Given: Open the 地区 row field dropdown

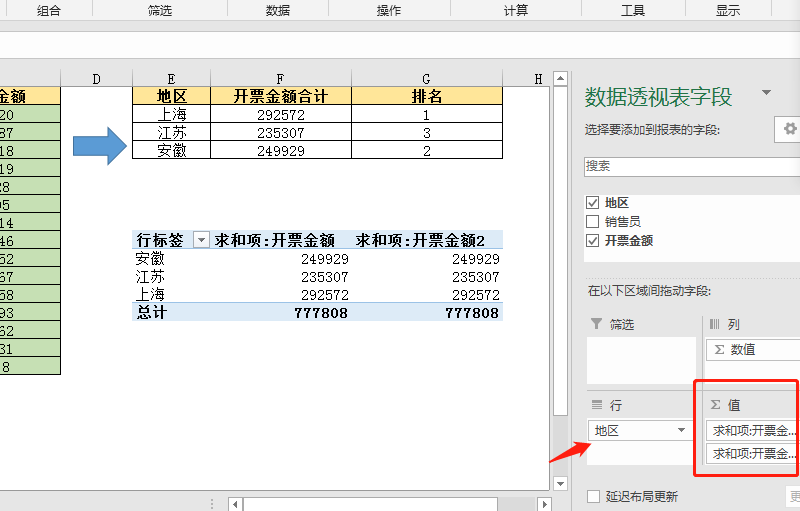Looking at the screenshot, I should click(681, 430).
